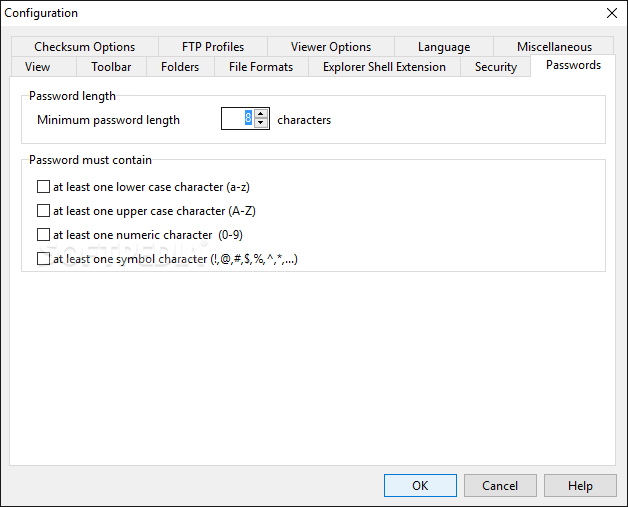Enable at least one lower case character

[x=43, y=187]
